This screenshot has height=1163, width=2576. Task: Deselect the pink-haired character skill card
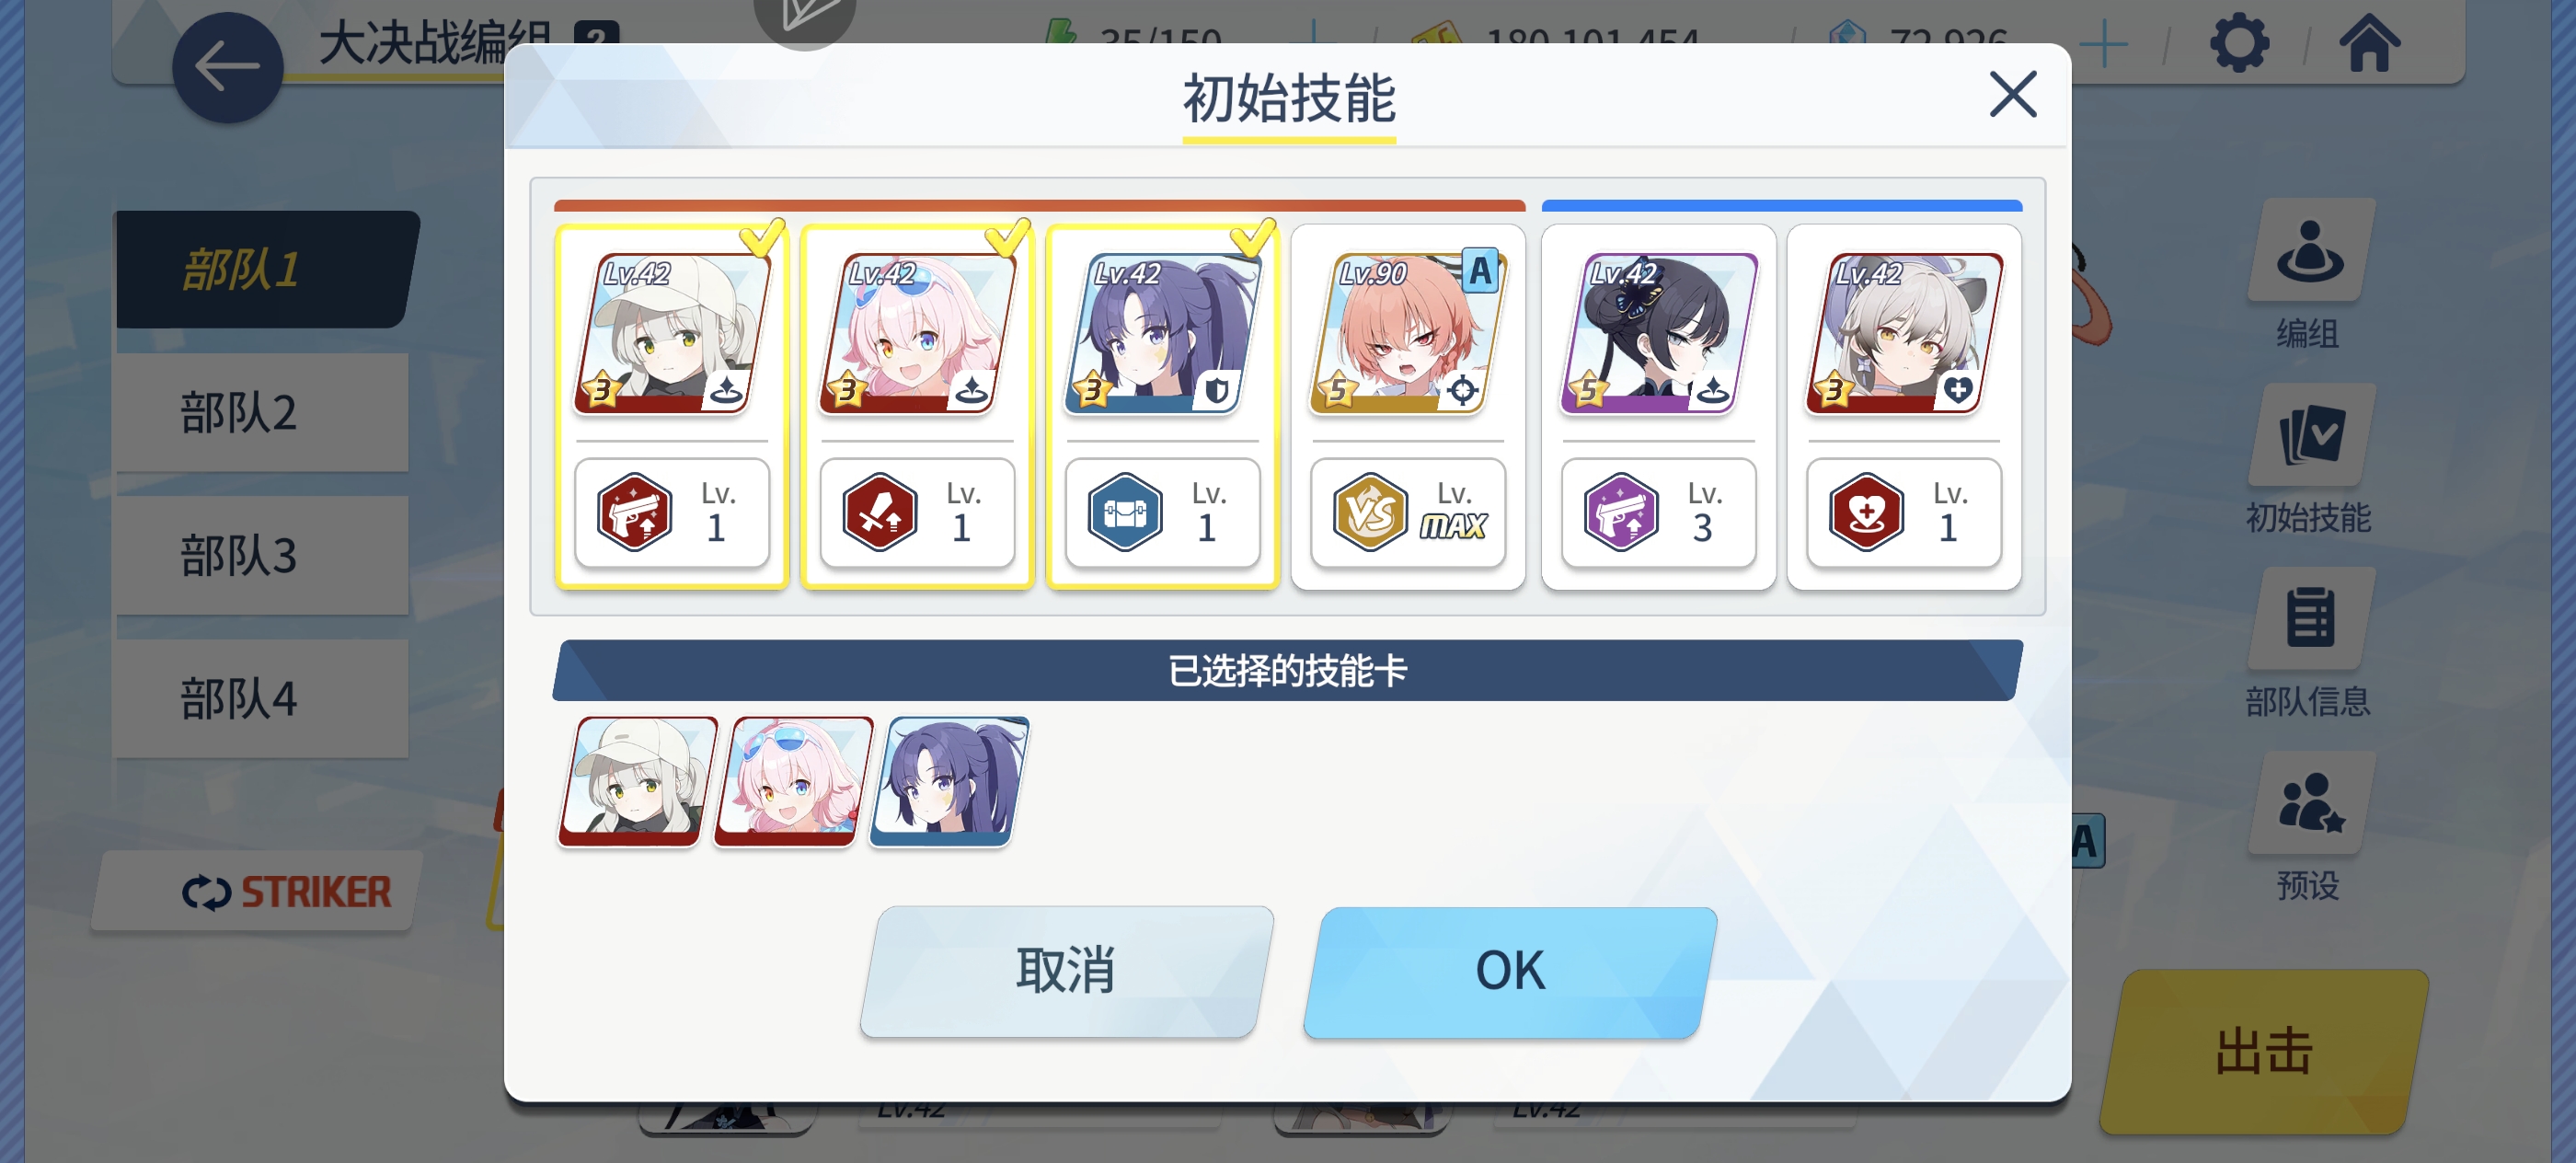pyautogui.click(x=917, y=407)
